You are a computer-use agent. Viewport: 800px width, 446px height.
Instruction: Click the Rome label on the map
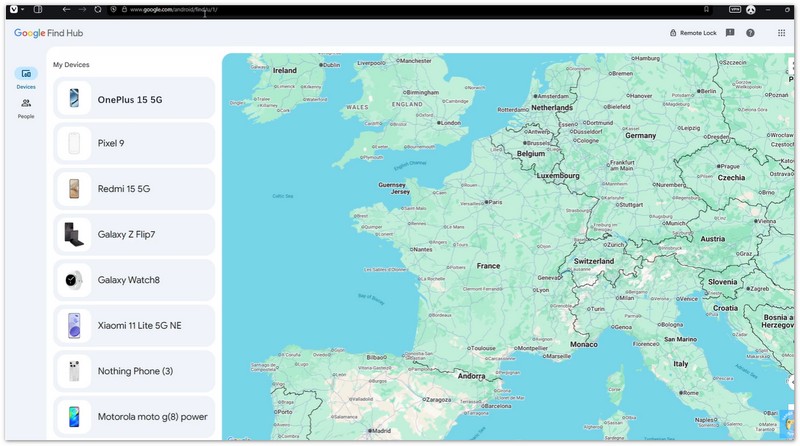(x=689, y=393)
